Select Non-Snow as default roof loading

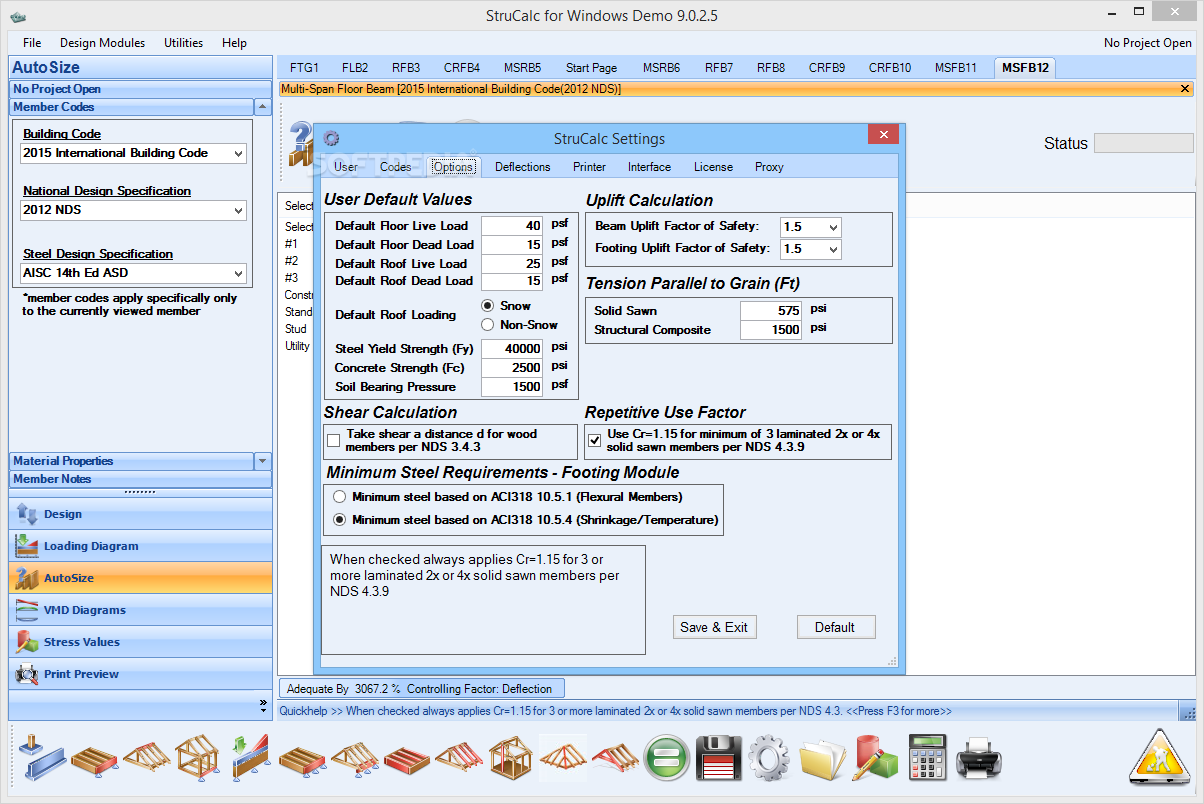pos(488,324)
